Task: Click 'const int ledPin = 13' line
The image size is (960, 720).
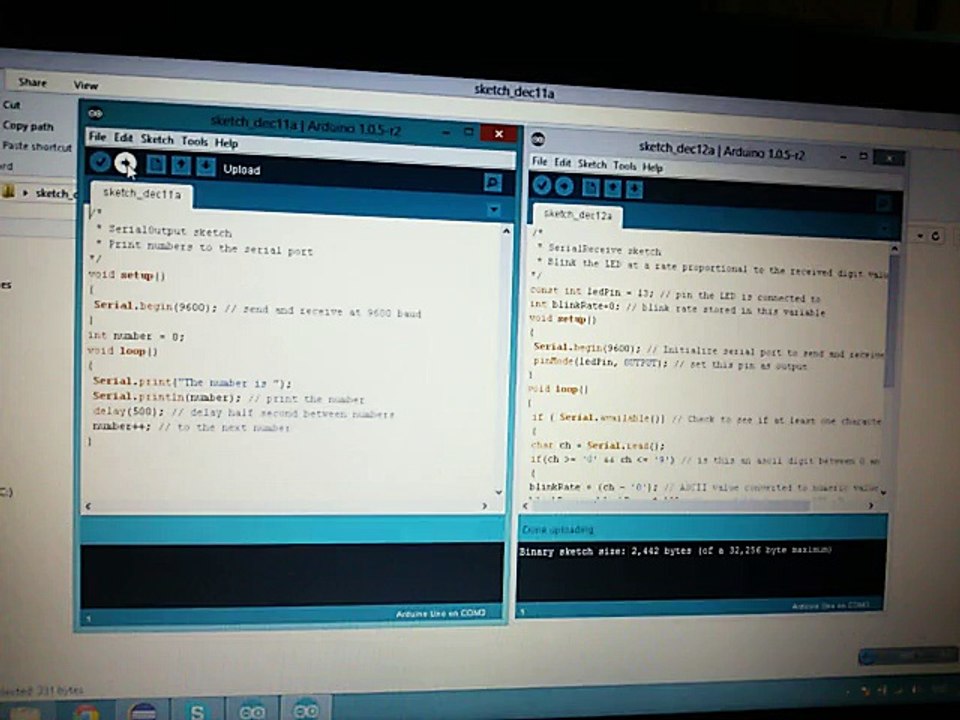Action: [x=675, y=294]
